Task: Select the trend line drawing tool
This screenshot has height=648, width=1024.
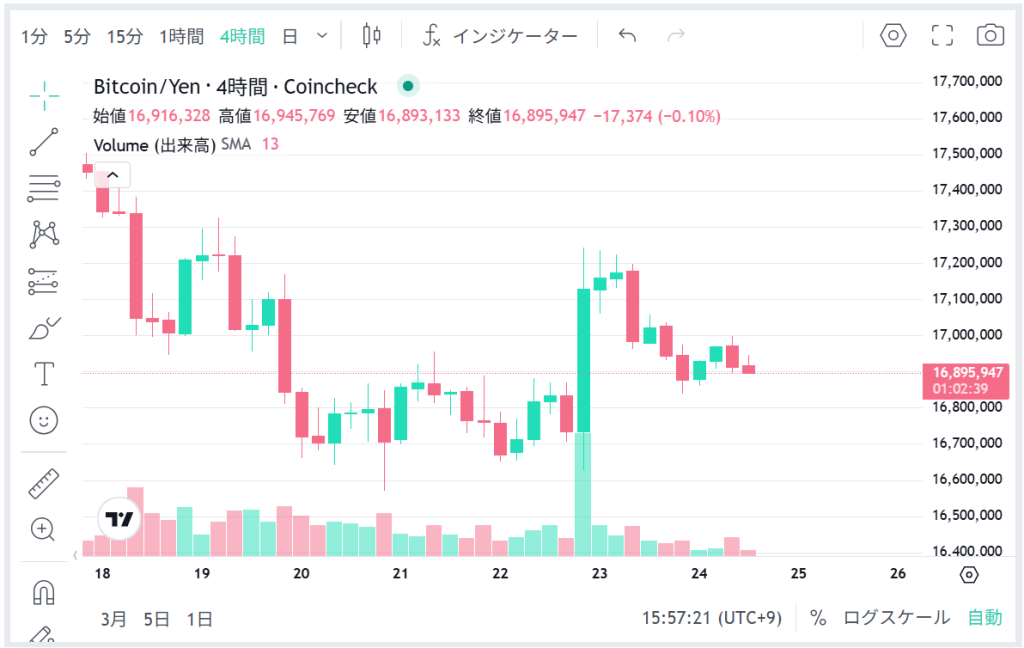Action: click(44, 142)
